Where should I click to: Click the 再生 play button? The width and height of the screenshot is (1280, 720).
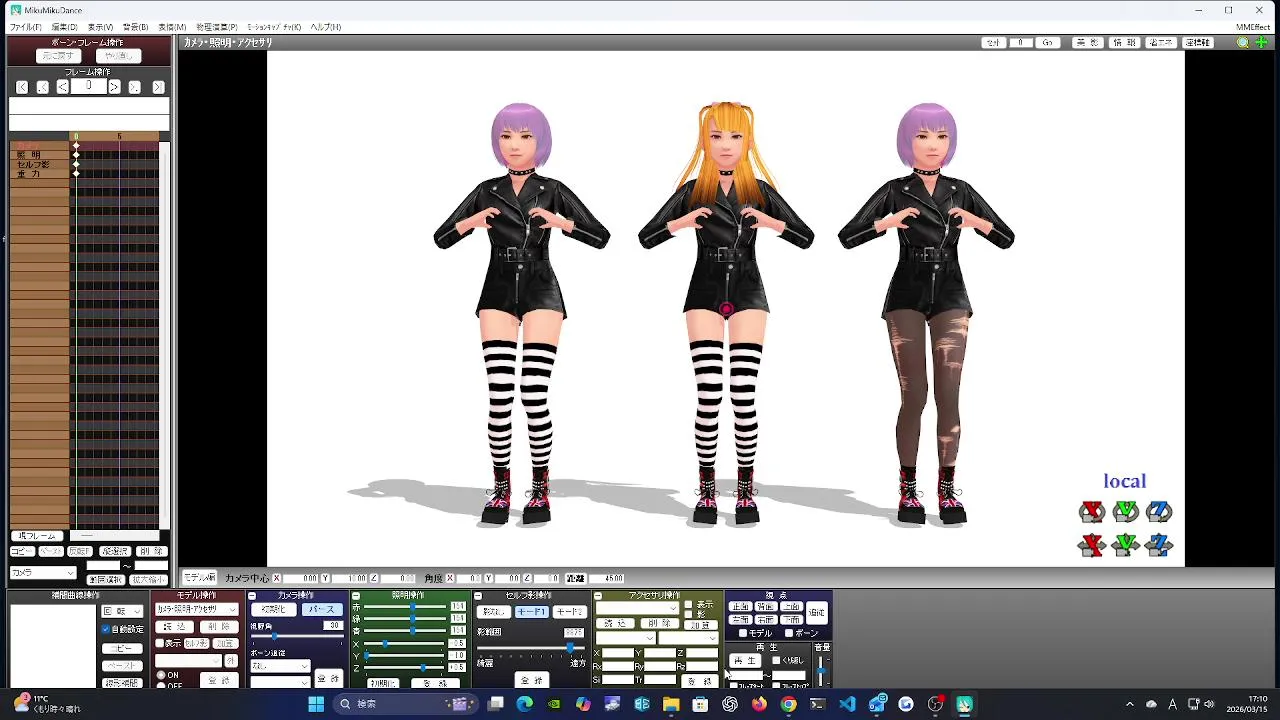tap(745, 661)
